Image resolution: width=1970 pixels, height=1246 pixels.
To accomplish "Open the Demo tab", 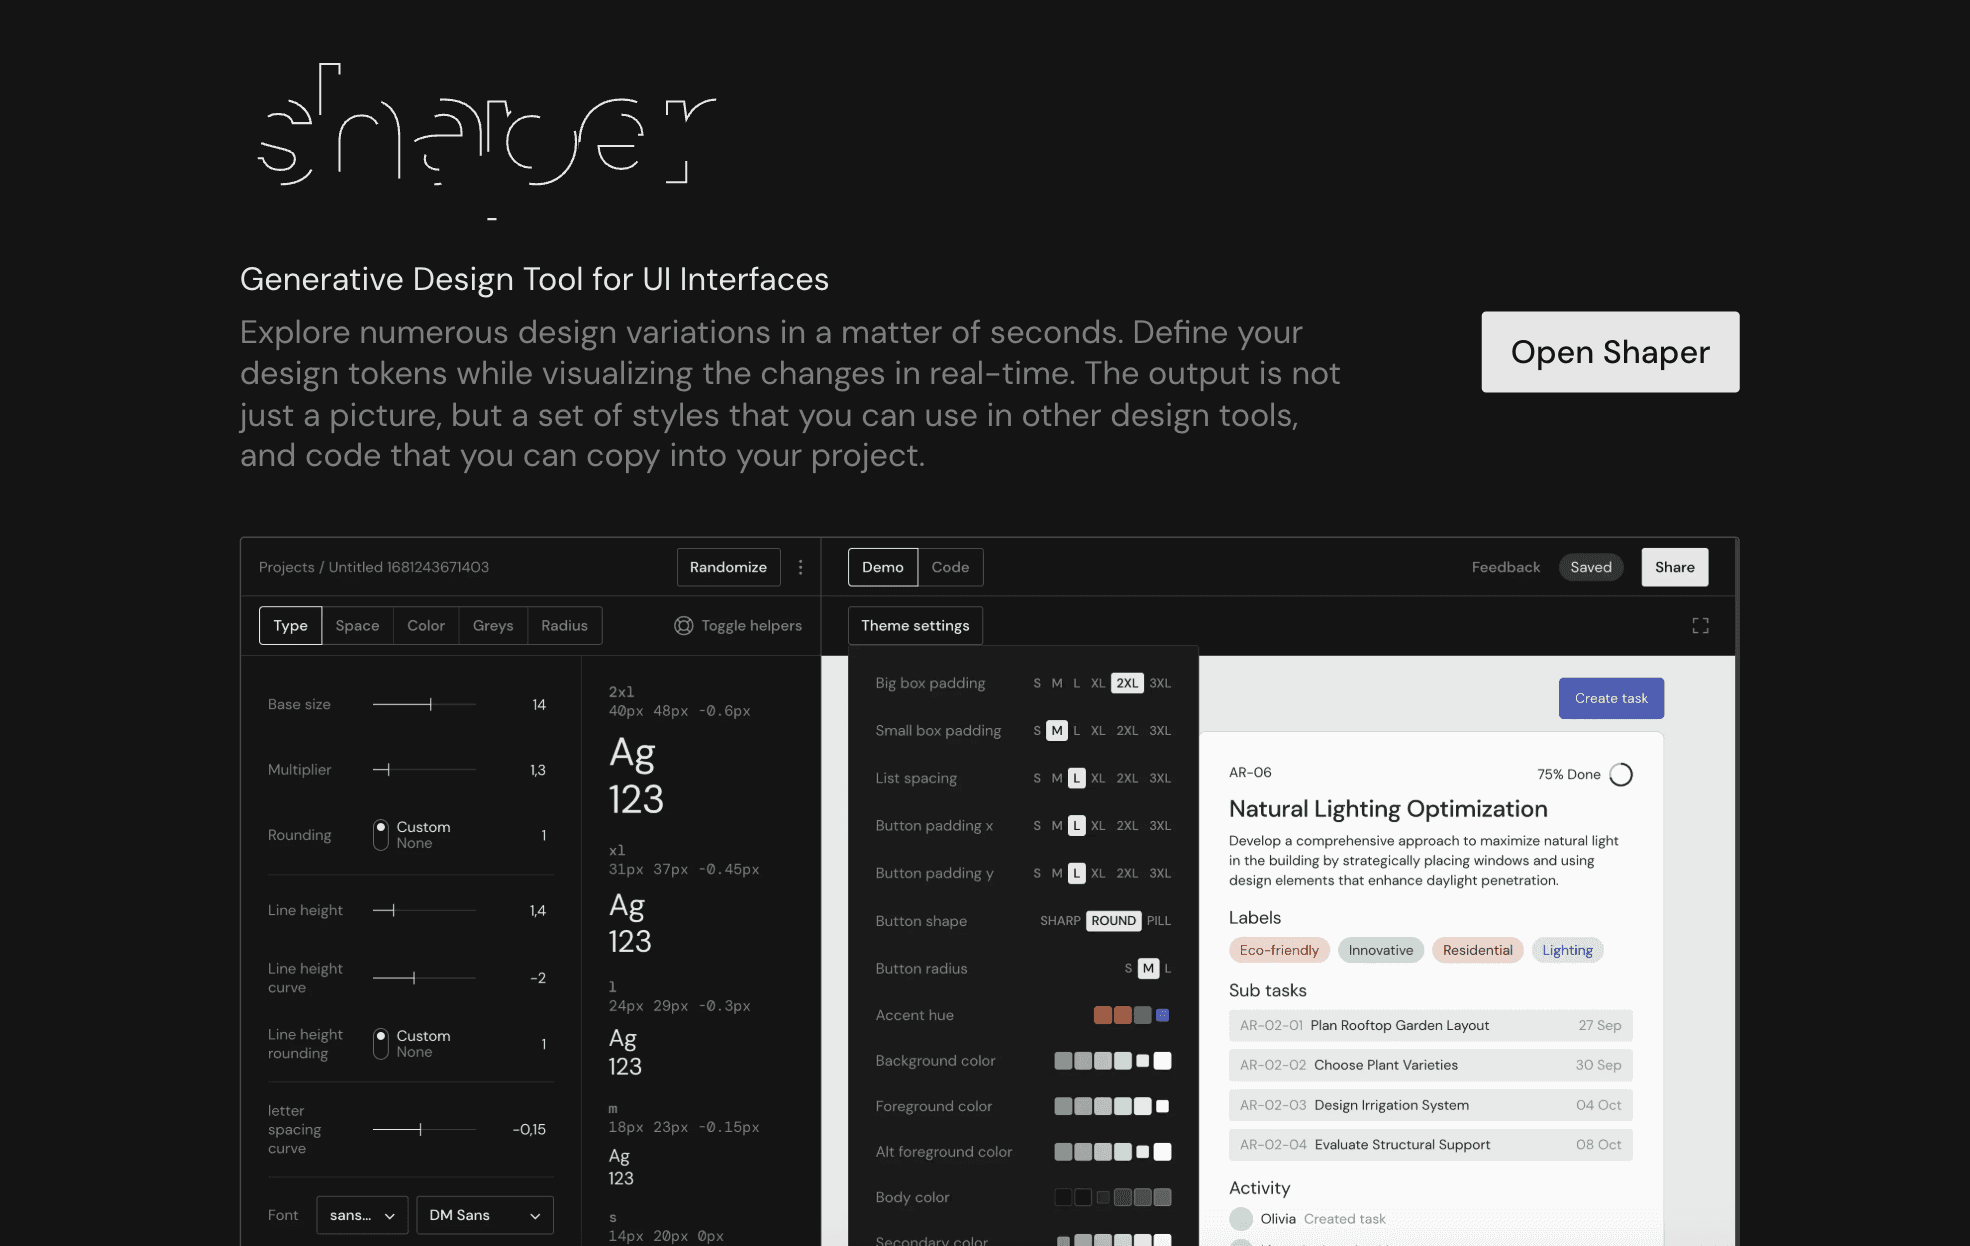I will [x=883, y=567].
